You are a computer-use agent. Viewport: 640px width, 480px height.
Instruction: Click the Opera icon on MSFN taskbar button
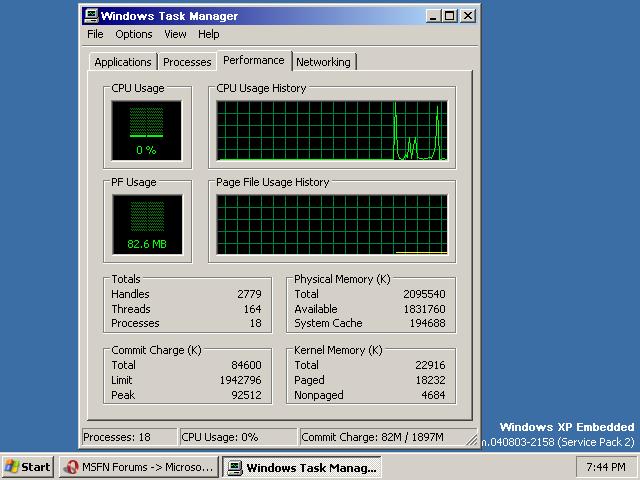[x=72, y=467]
